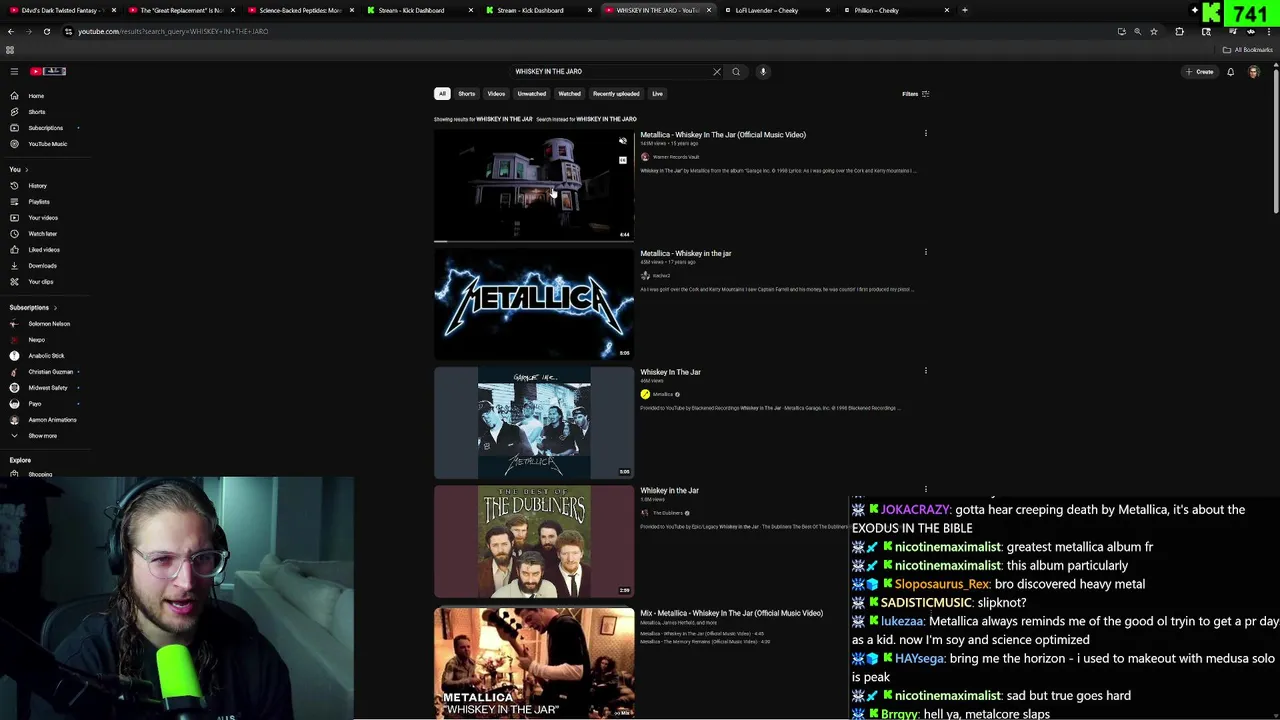Switch to first Stream - Kick Dashboard tab
Screen dimensions: 1280x720
[x=418, y=10]
